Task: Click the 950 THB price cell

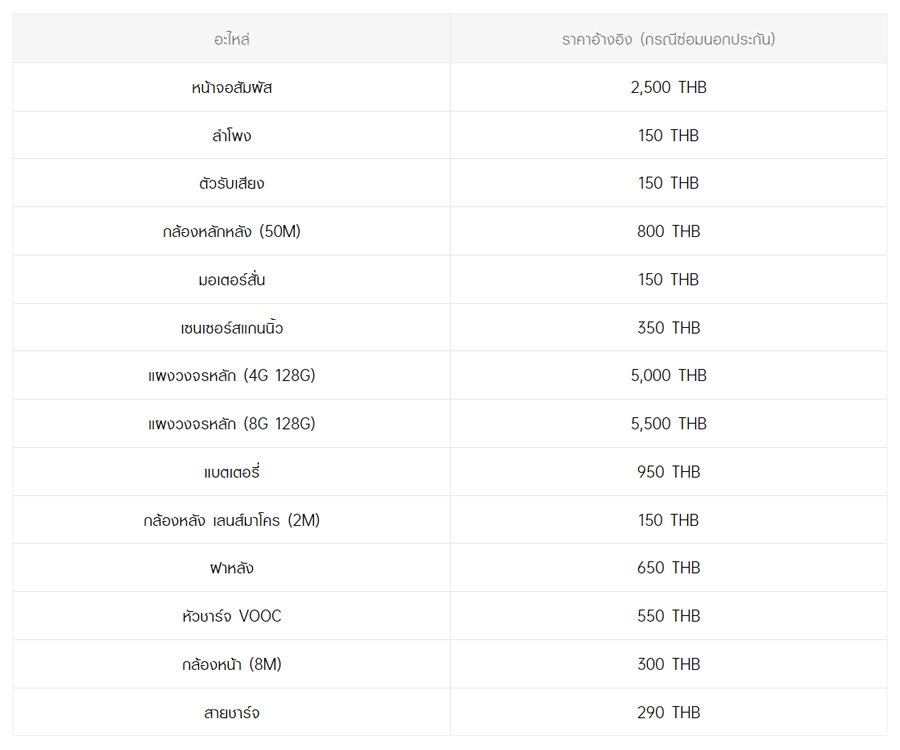Action: pos(668,471)
